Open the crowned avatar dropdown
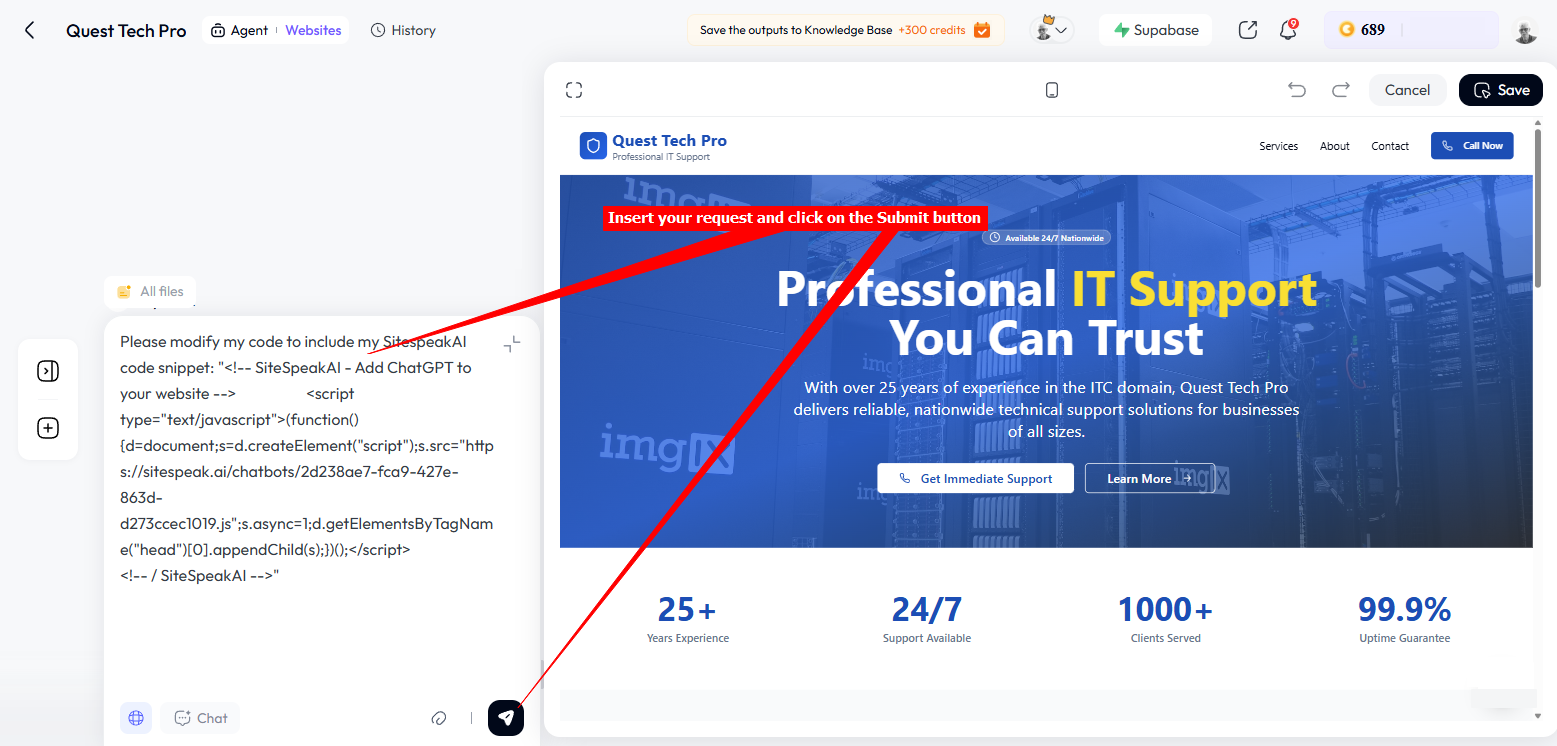1557x746 pixels. [1051, 29]
